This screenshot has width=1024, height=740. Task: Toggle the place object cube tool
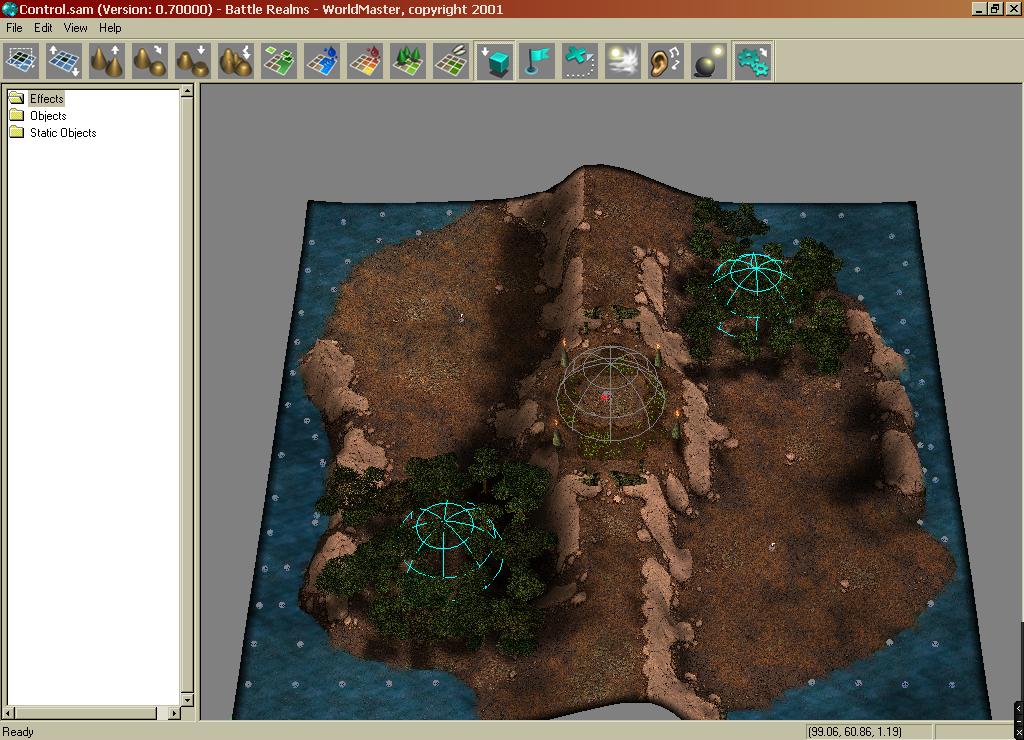tap(495, 61)
